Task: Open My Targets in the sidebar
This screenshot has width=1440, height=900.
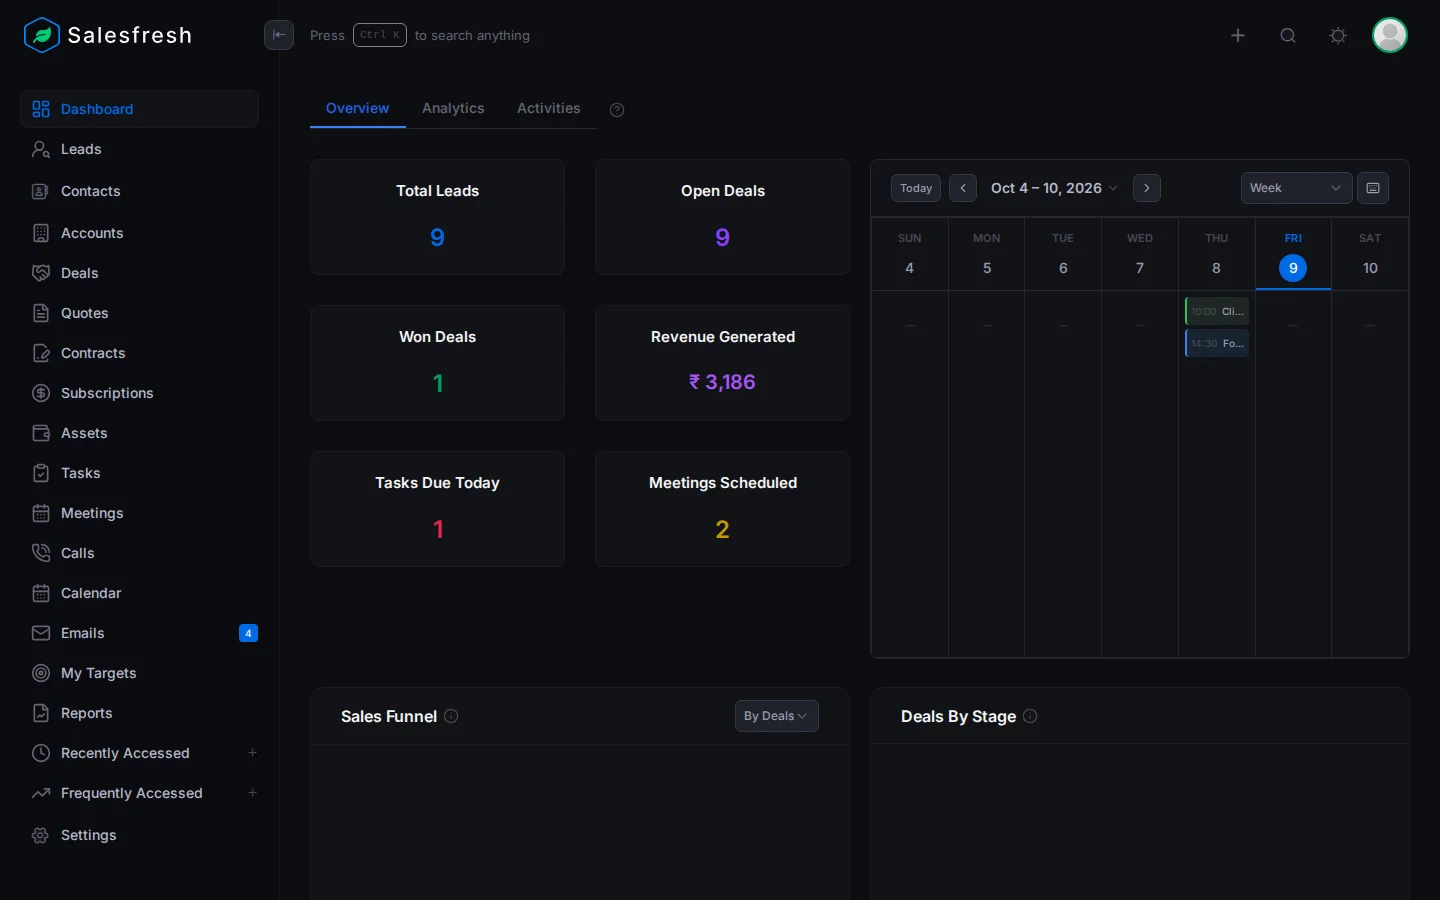Action: click(139, 673)
